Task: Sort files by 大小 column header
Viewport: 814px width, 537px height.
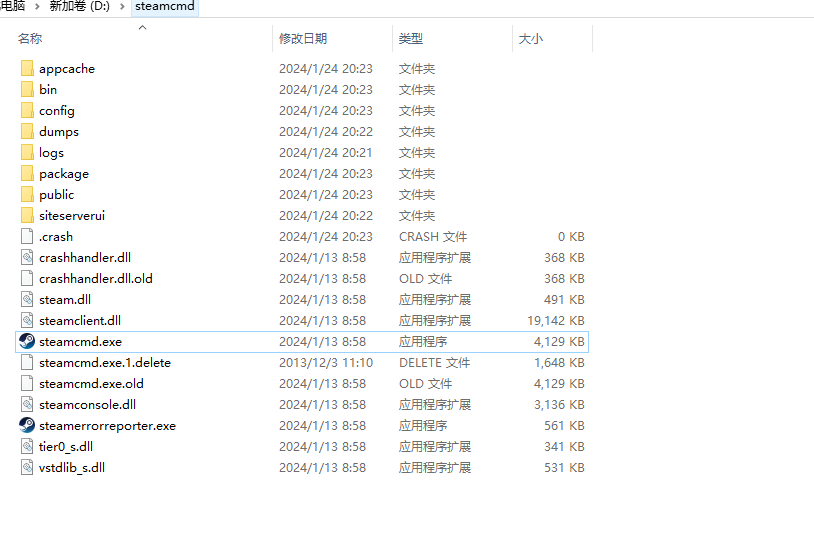Action: 531,38
